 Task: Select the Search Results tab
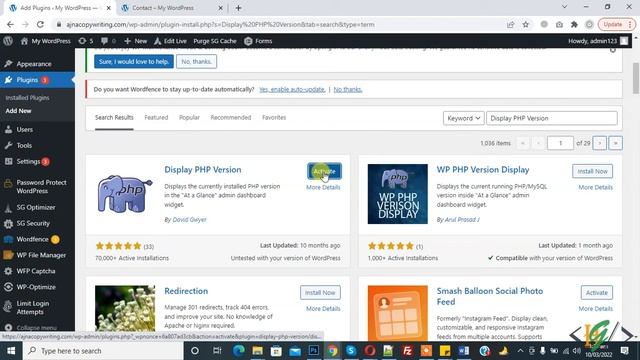pos(114,118)
